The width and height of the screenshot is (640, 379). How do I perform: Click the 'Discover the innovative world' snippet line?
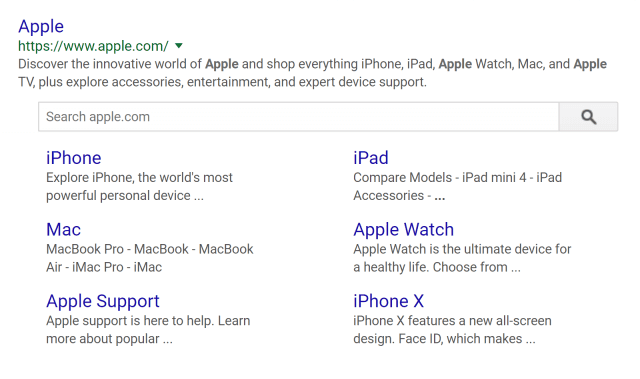click(x=312, y=64)
